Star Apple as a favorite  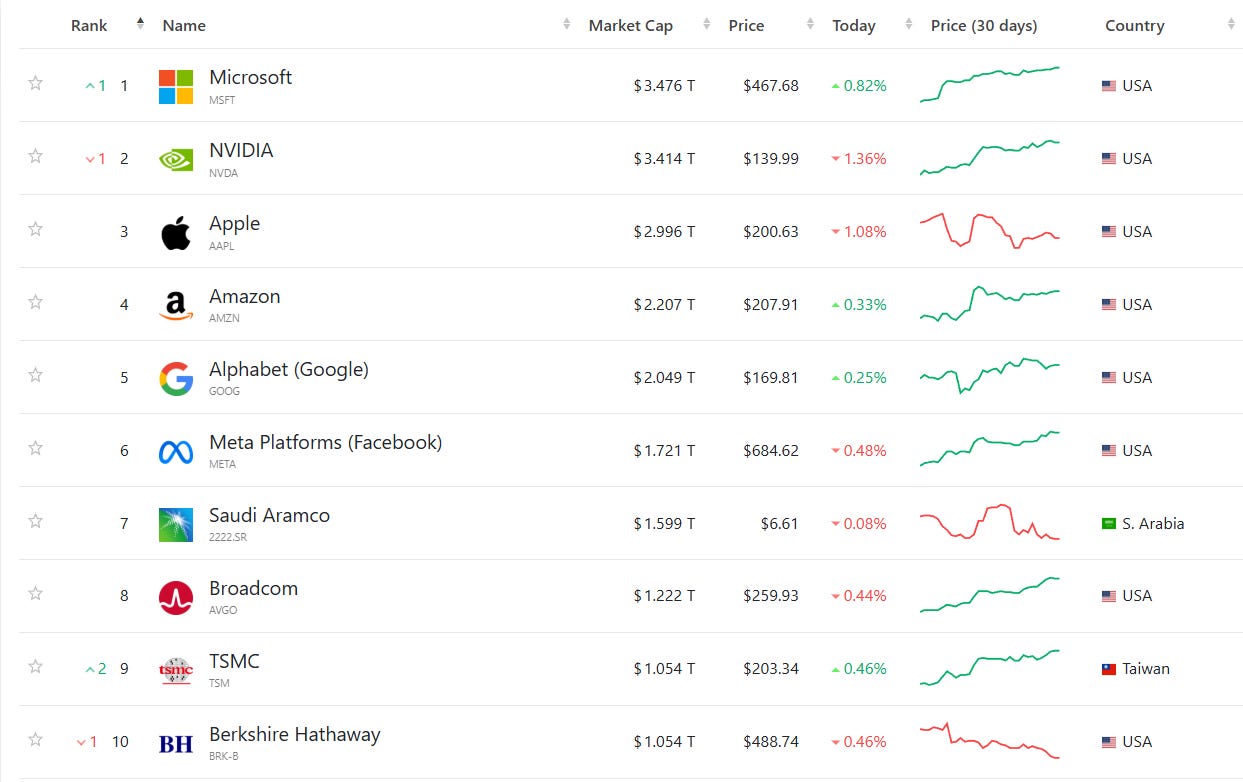tap(35, 229)
